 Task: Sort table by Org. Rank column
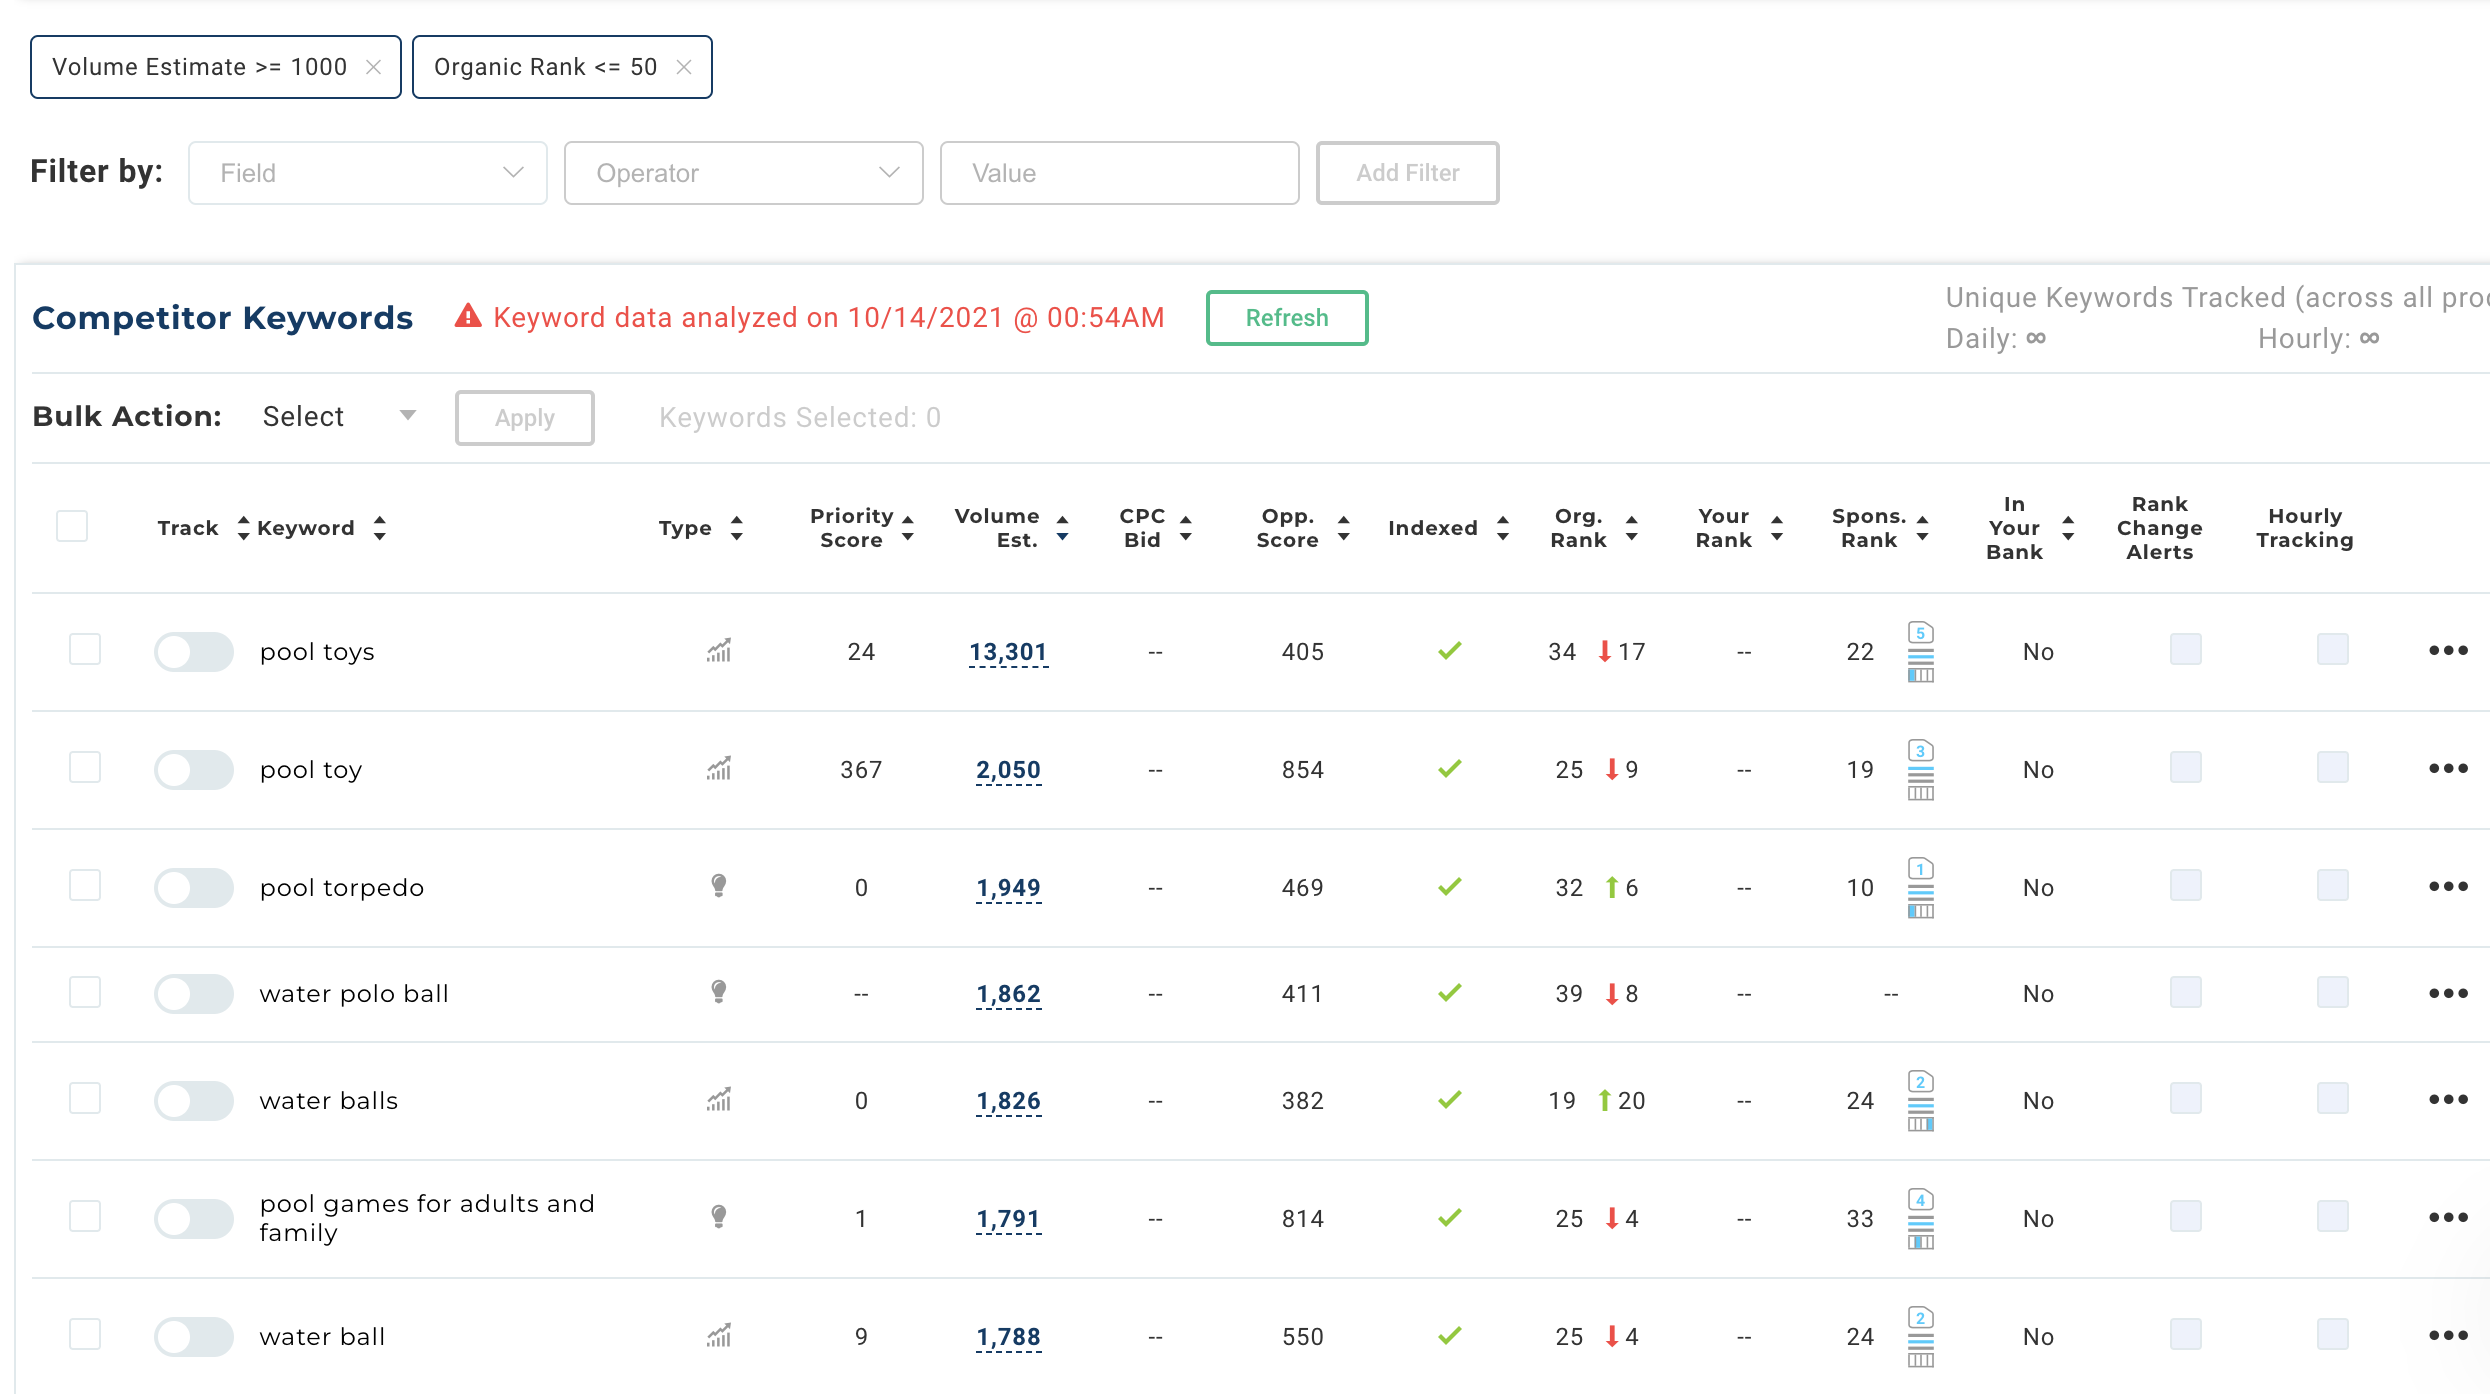(1631, 528)
